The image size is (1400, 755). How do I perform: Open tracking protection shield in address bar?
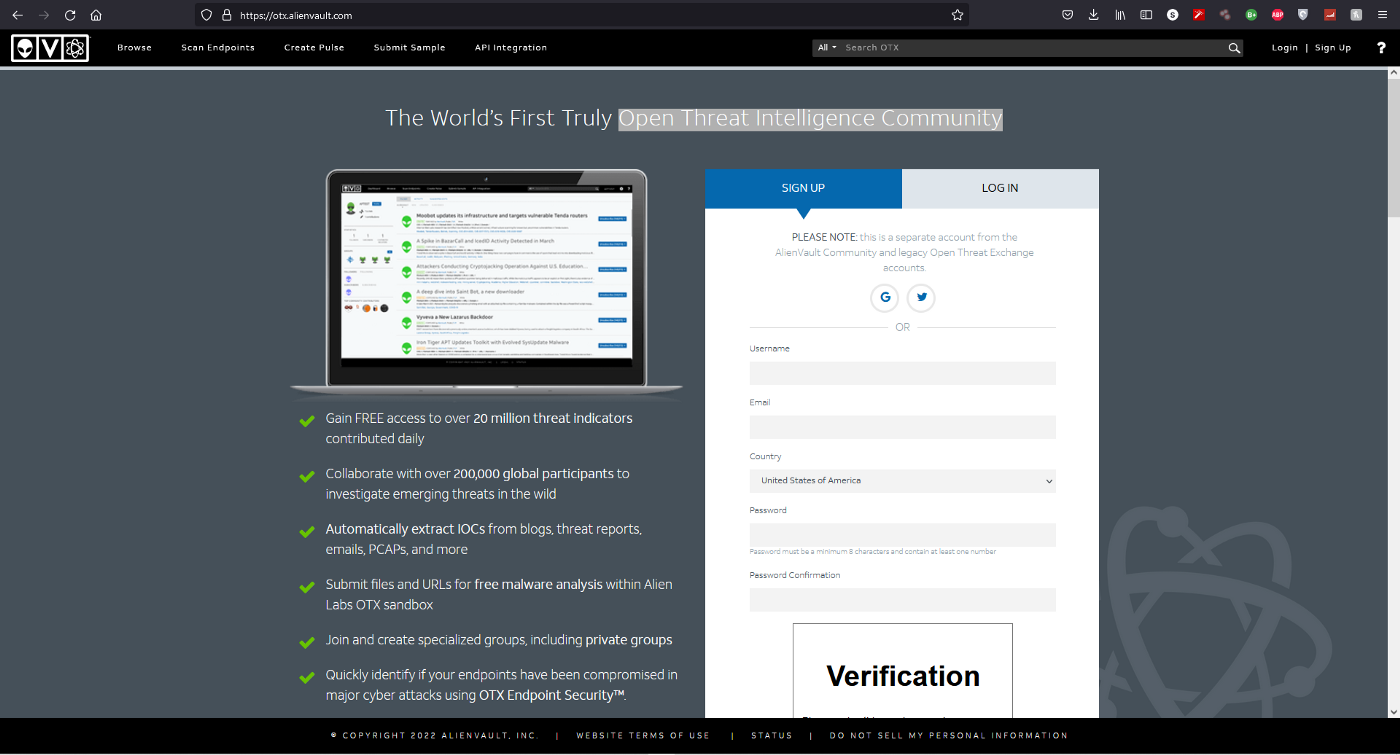pos(207,15)
